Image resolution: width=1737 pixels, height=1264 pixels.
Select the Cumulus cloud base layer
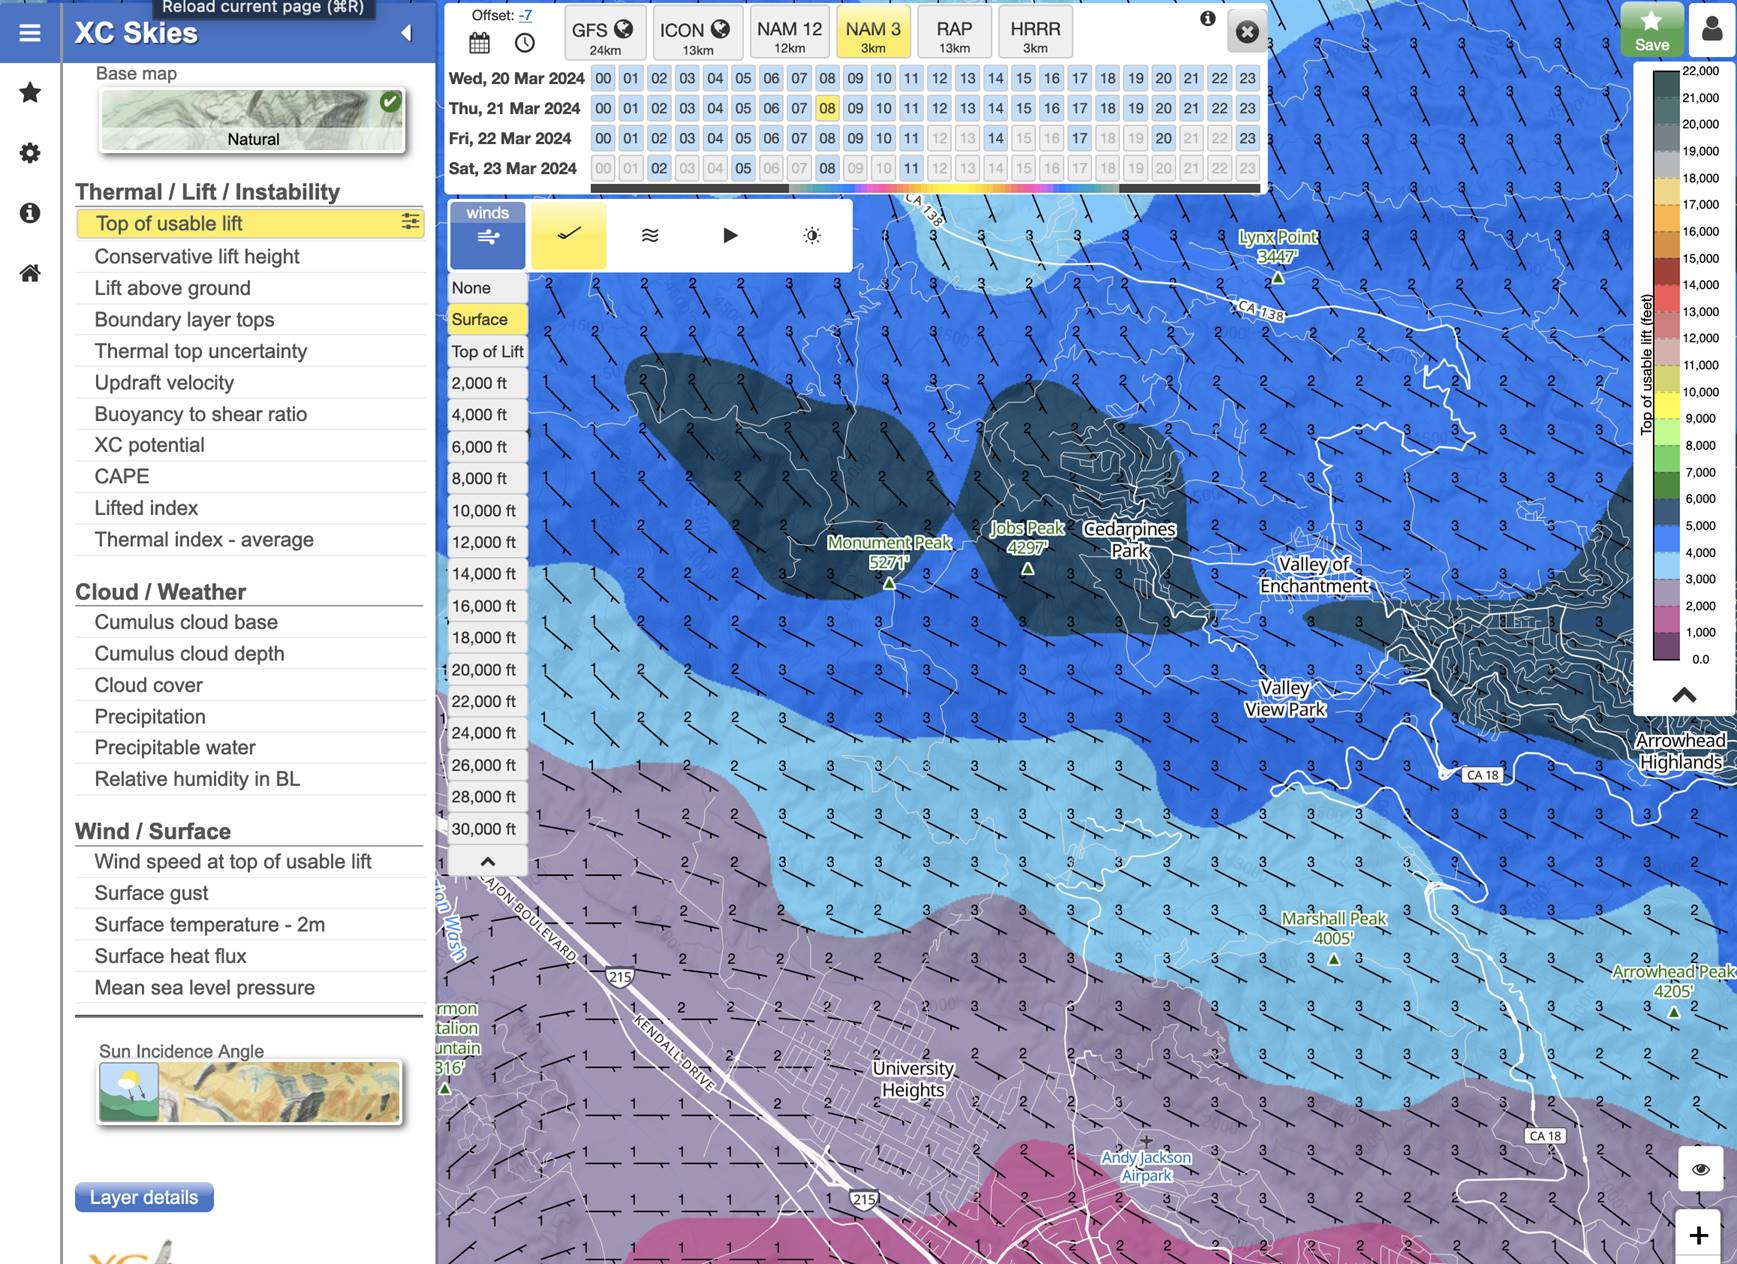[186, 622]
